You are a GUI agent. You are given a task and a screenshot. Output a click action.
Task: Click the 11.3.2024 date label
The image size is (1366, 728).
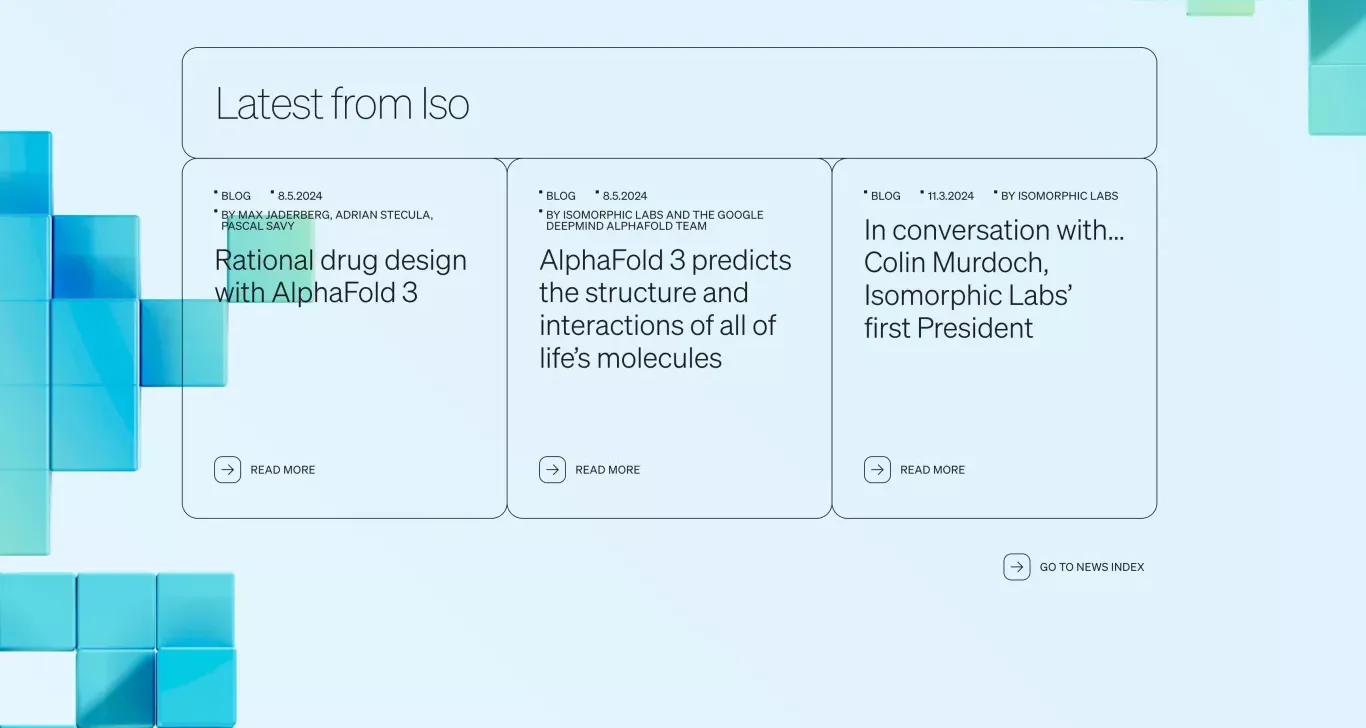point(951,196)
